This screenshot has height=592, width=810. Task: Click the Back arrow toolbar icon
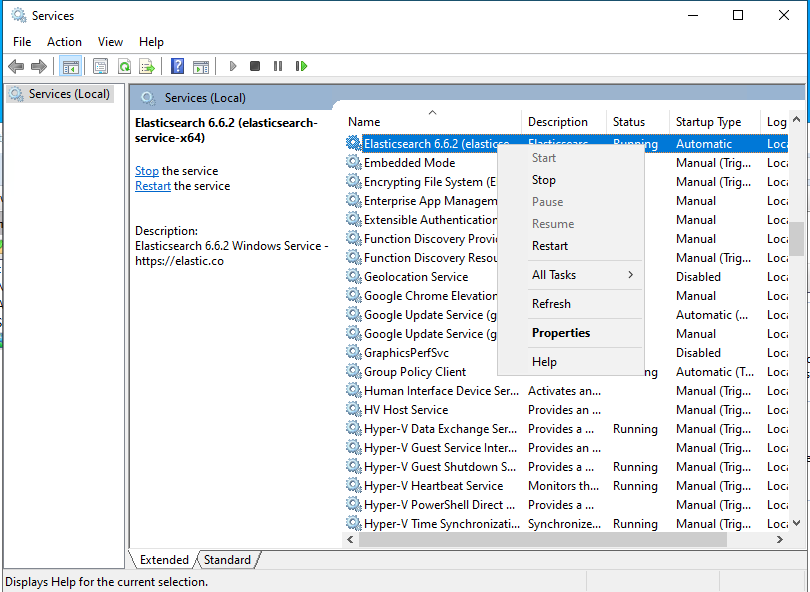[x=16, y=66]
